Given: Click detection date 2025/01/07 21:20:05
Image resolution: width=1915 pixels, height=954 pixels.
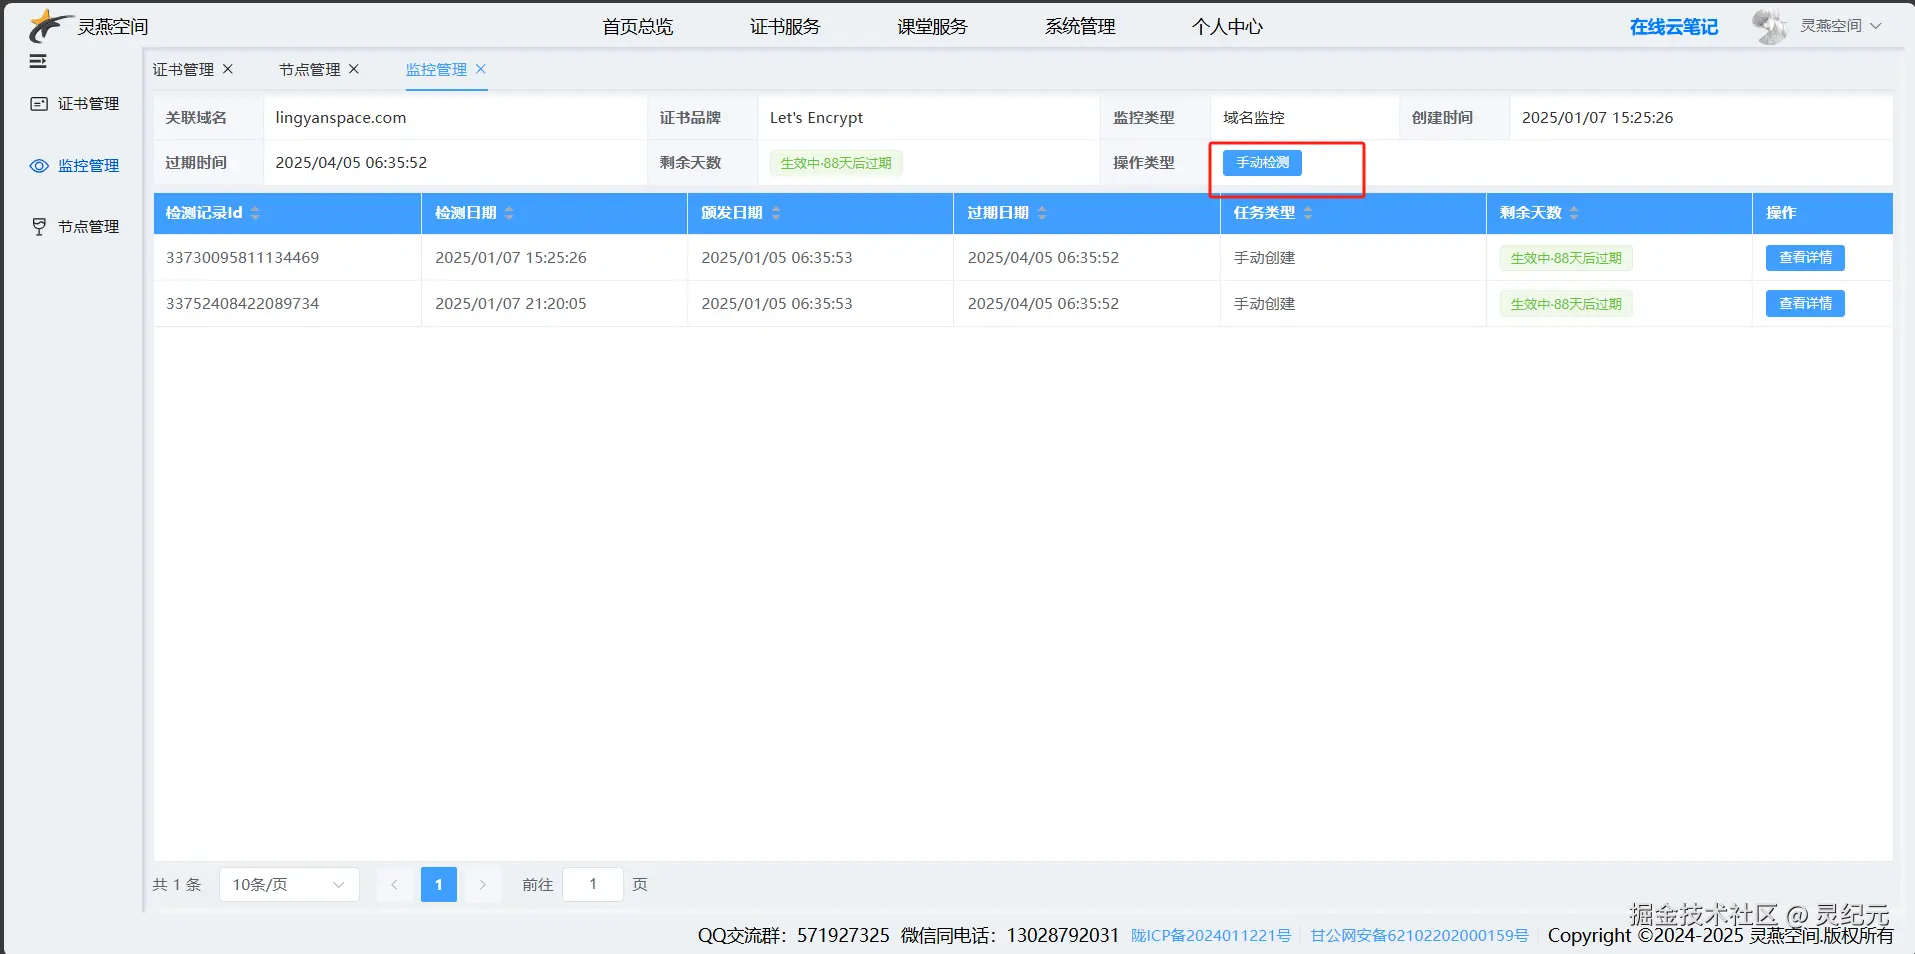Looking at the screenshot, I should click(x=511, y=304).
